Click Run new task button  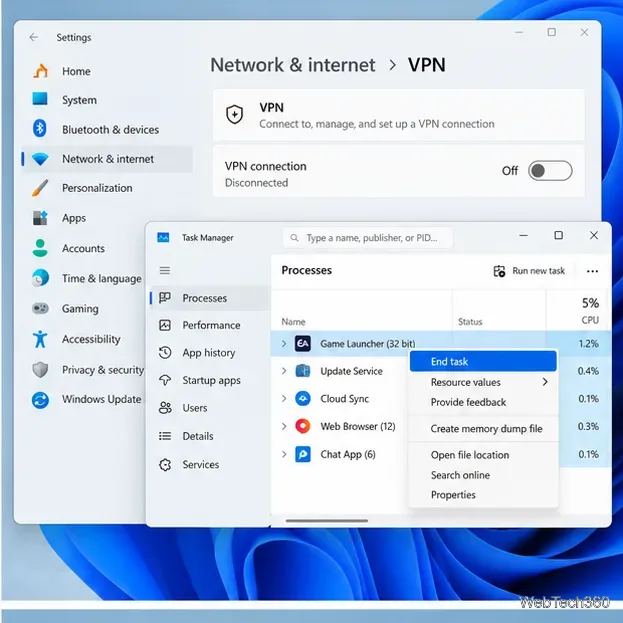(529, 271)
